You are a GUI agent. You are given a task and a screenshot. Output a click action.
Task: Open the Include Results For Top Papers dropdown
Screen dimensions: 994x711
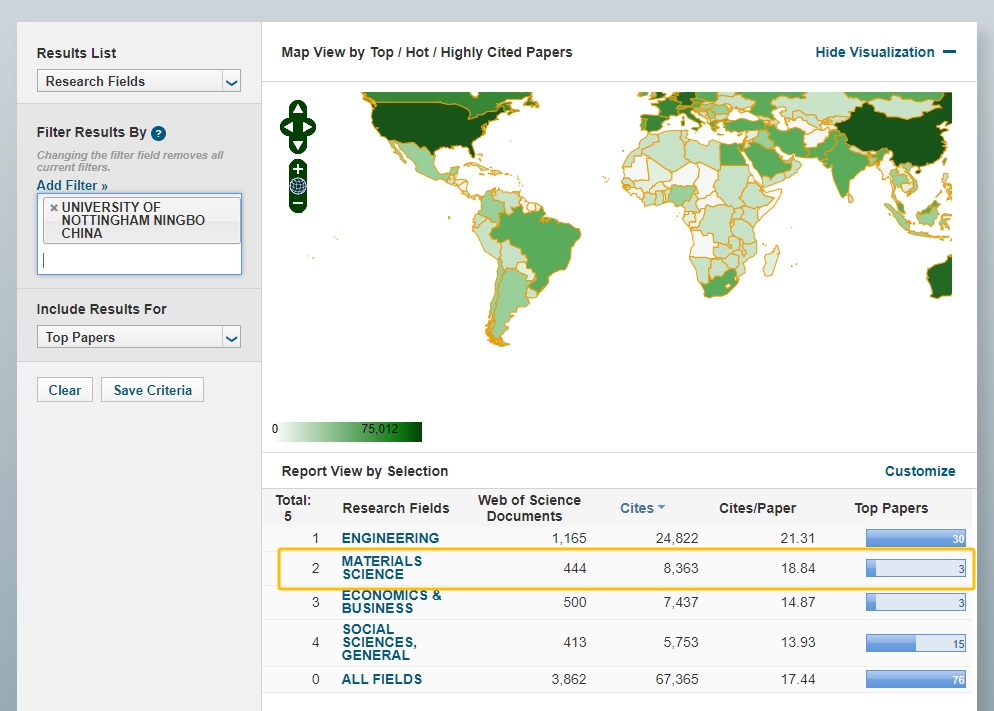[x=139, y=337]
